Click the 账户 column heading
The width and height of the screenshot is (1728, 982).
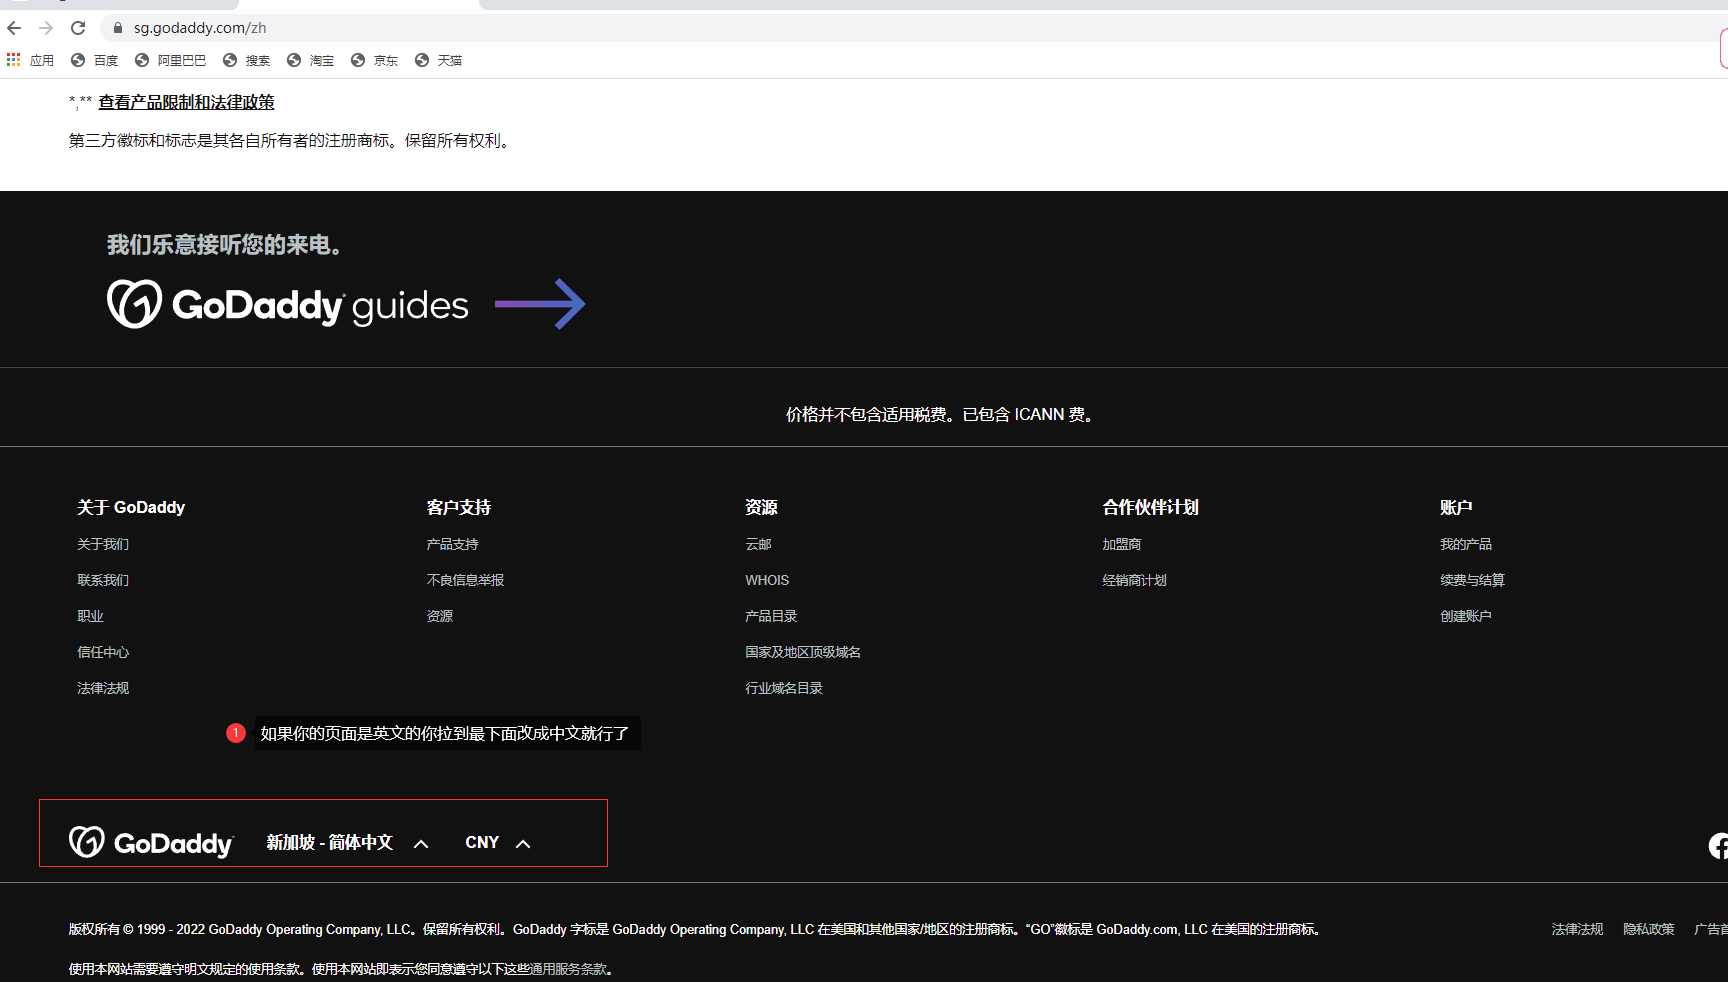tap(1456, 507)
